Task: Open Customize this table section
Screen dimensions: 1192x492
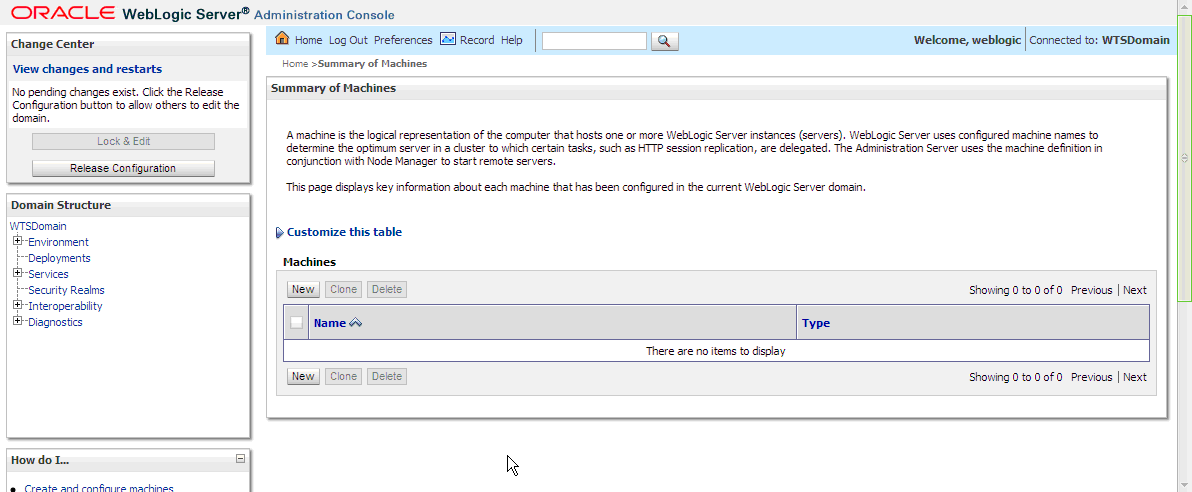Action: 344,232
